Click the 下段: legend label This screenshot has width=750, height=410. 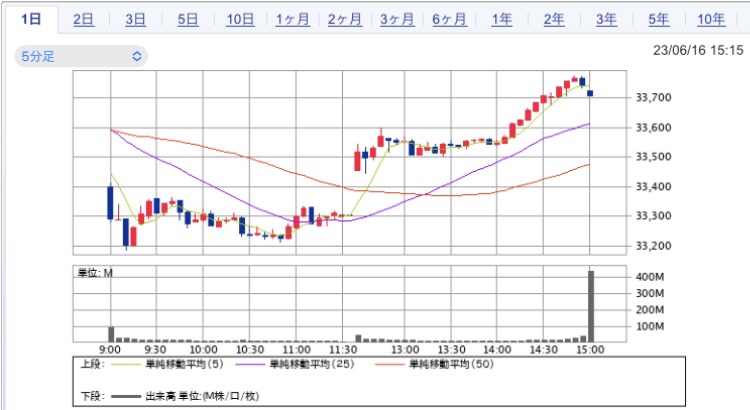92,396
